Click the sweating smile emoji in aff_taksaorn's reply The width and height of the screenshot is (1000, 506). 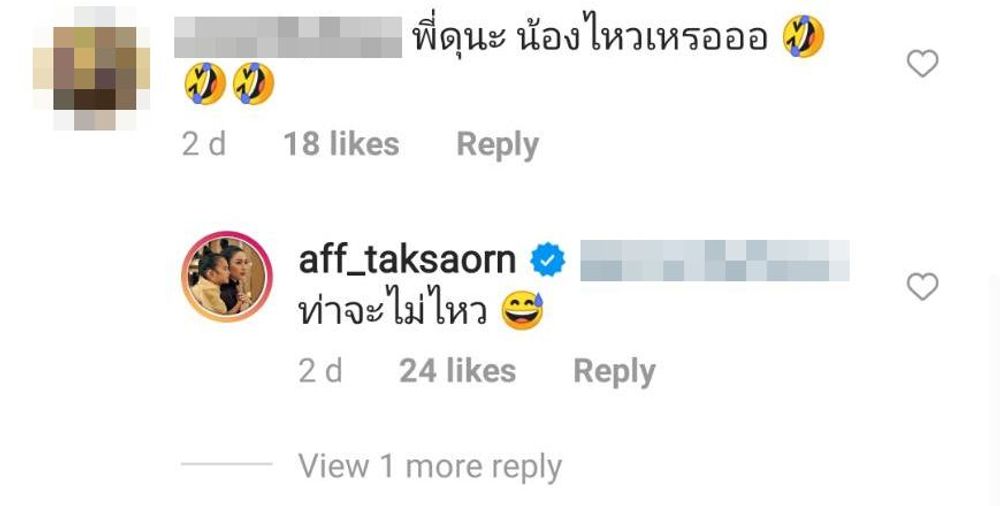coord(522,311)
